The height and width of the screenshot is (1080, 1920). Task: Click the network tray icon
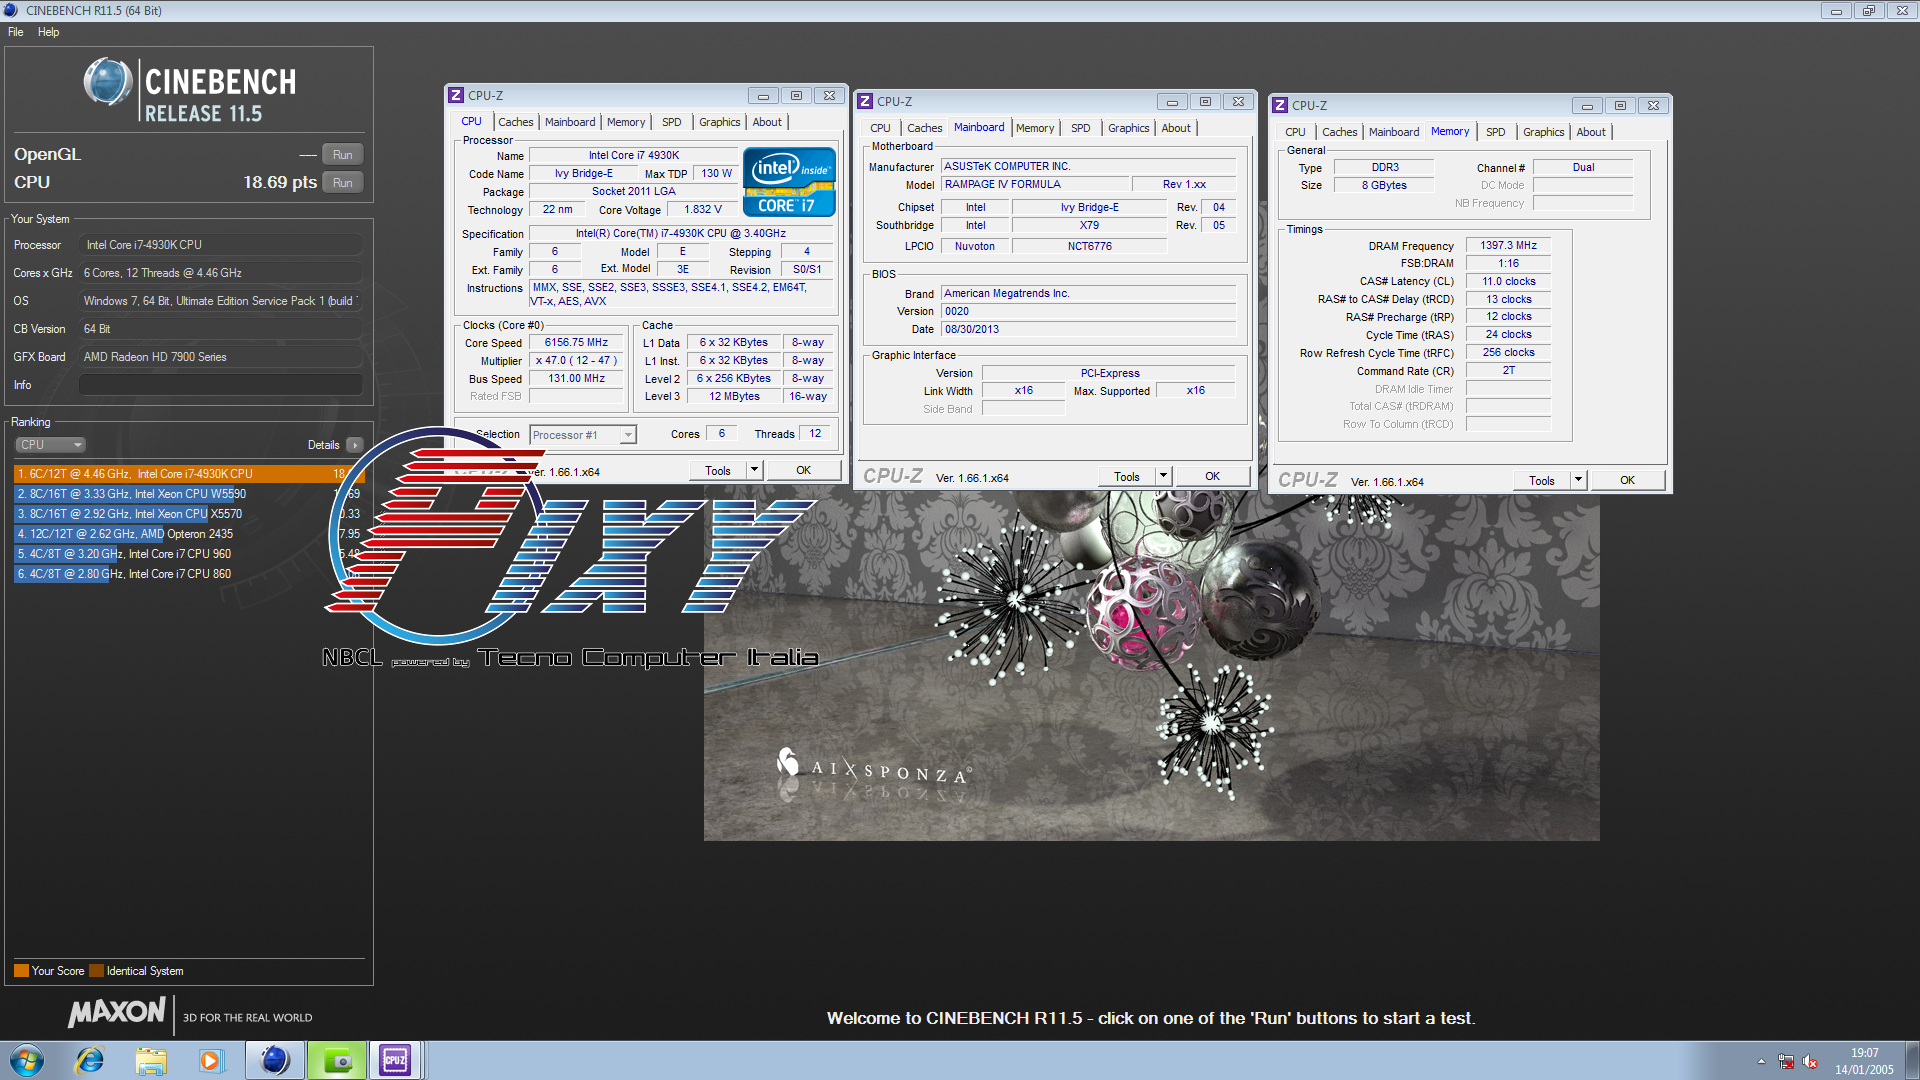point(1786,1061)
